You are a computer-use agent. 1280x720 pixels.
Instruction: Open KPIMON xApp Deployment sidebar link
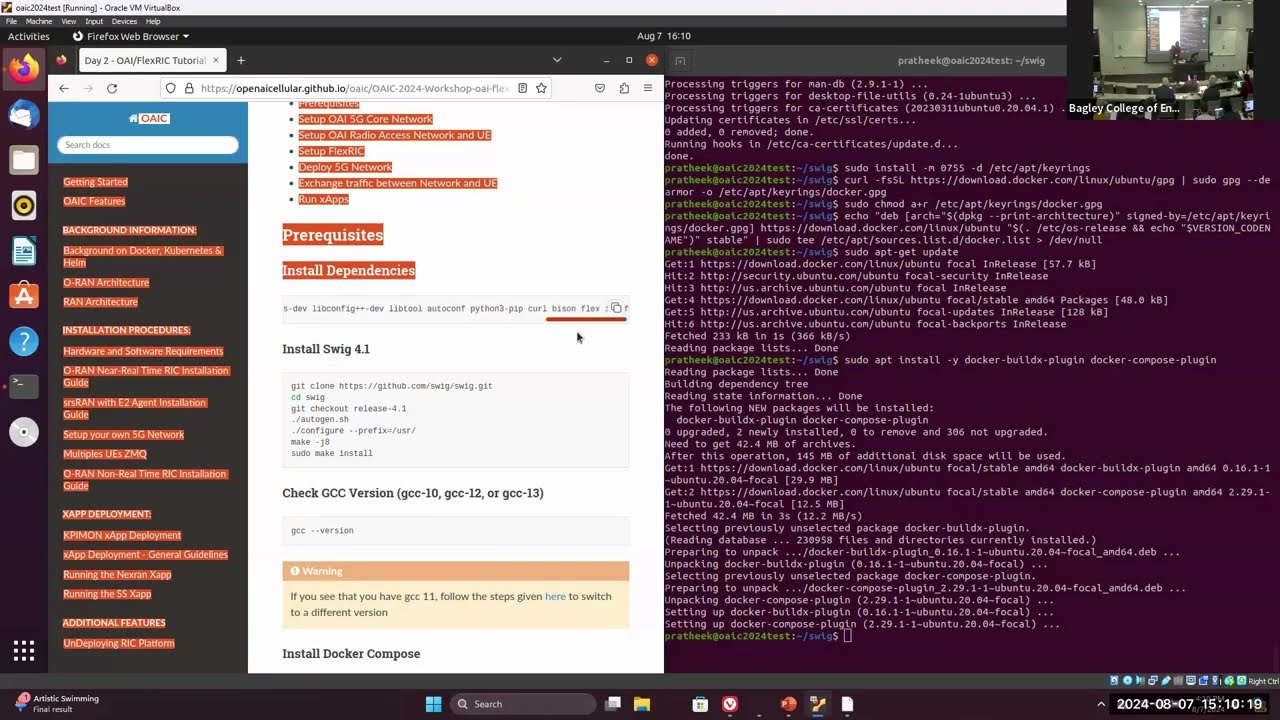pos(122,535)
